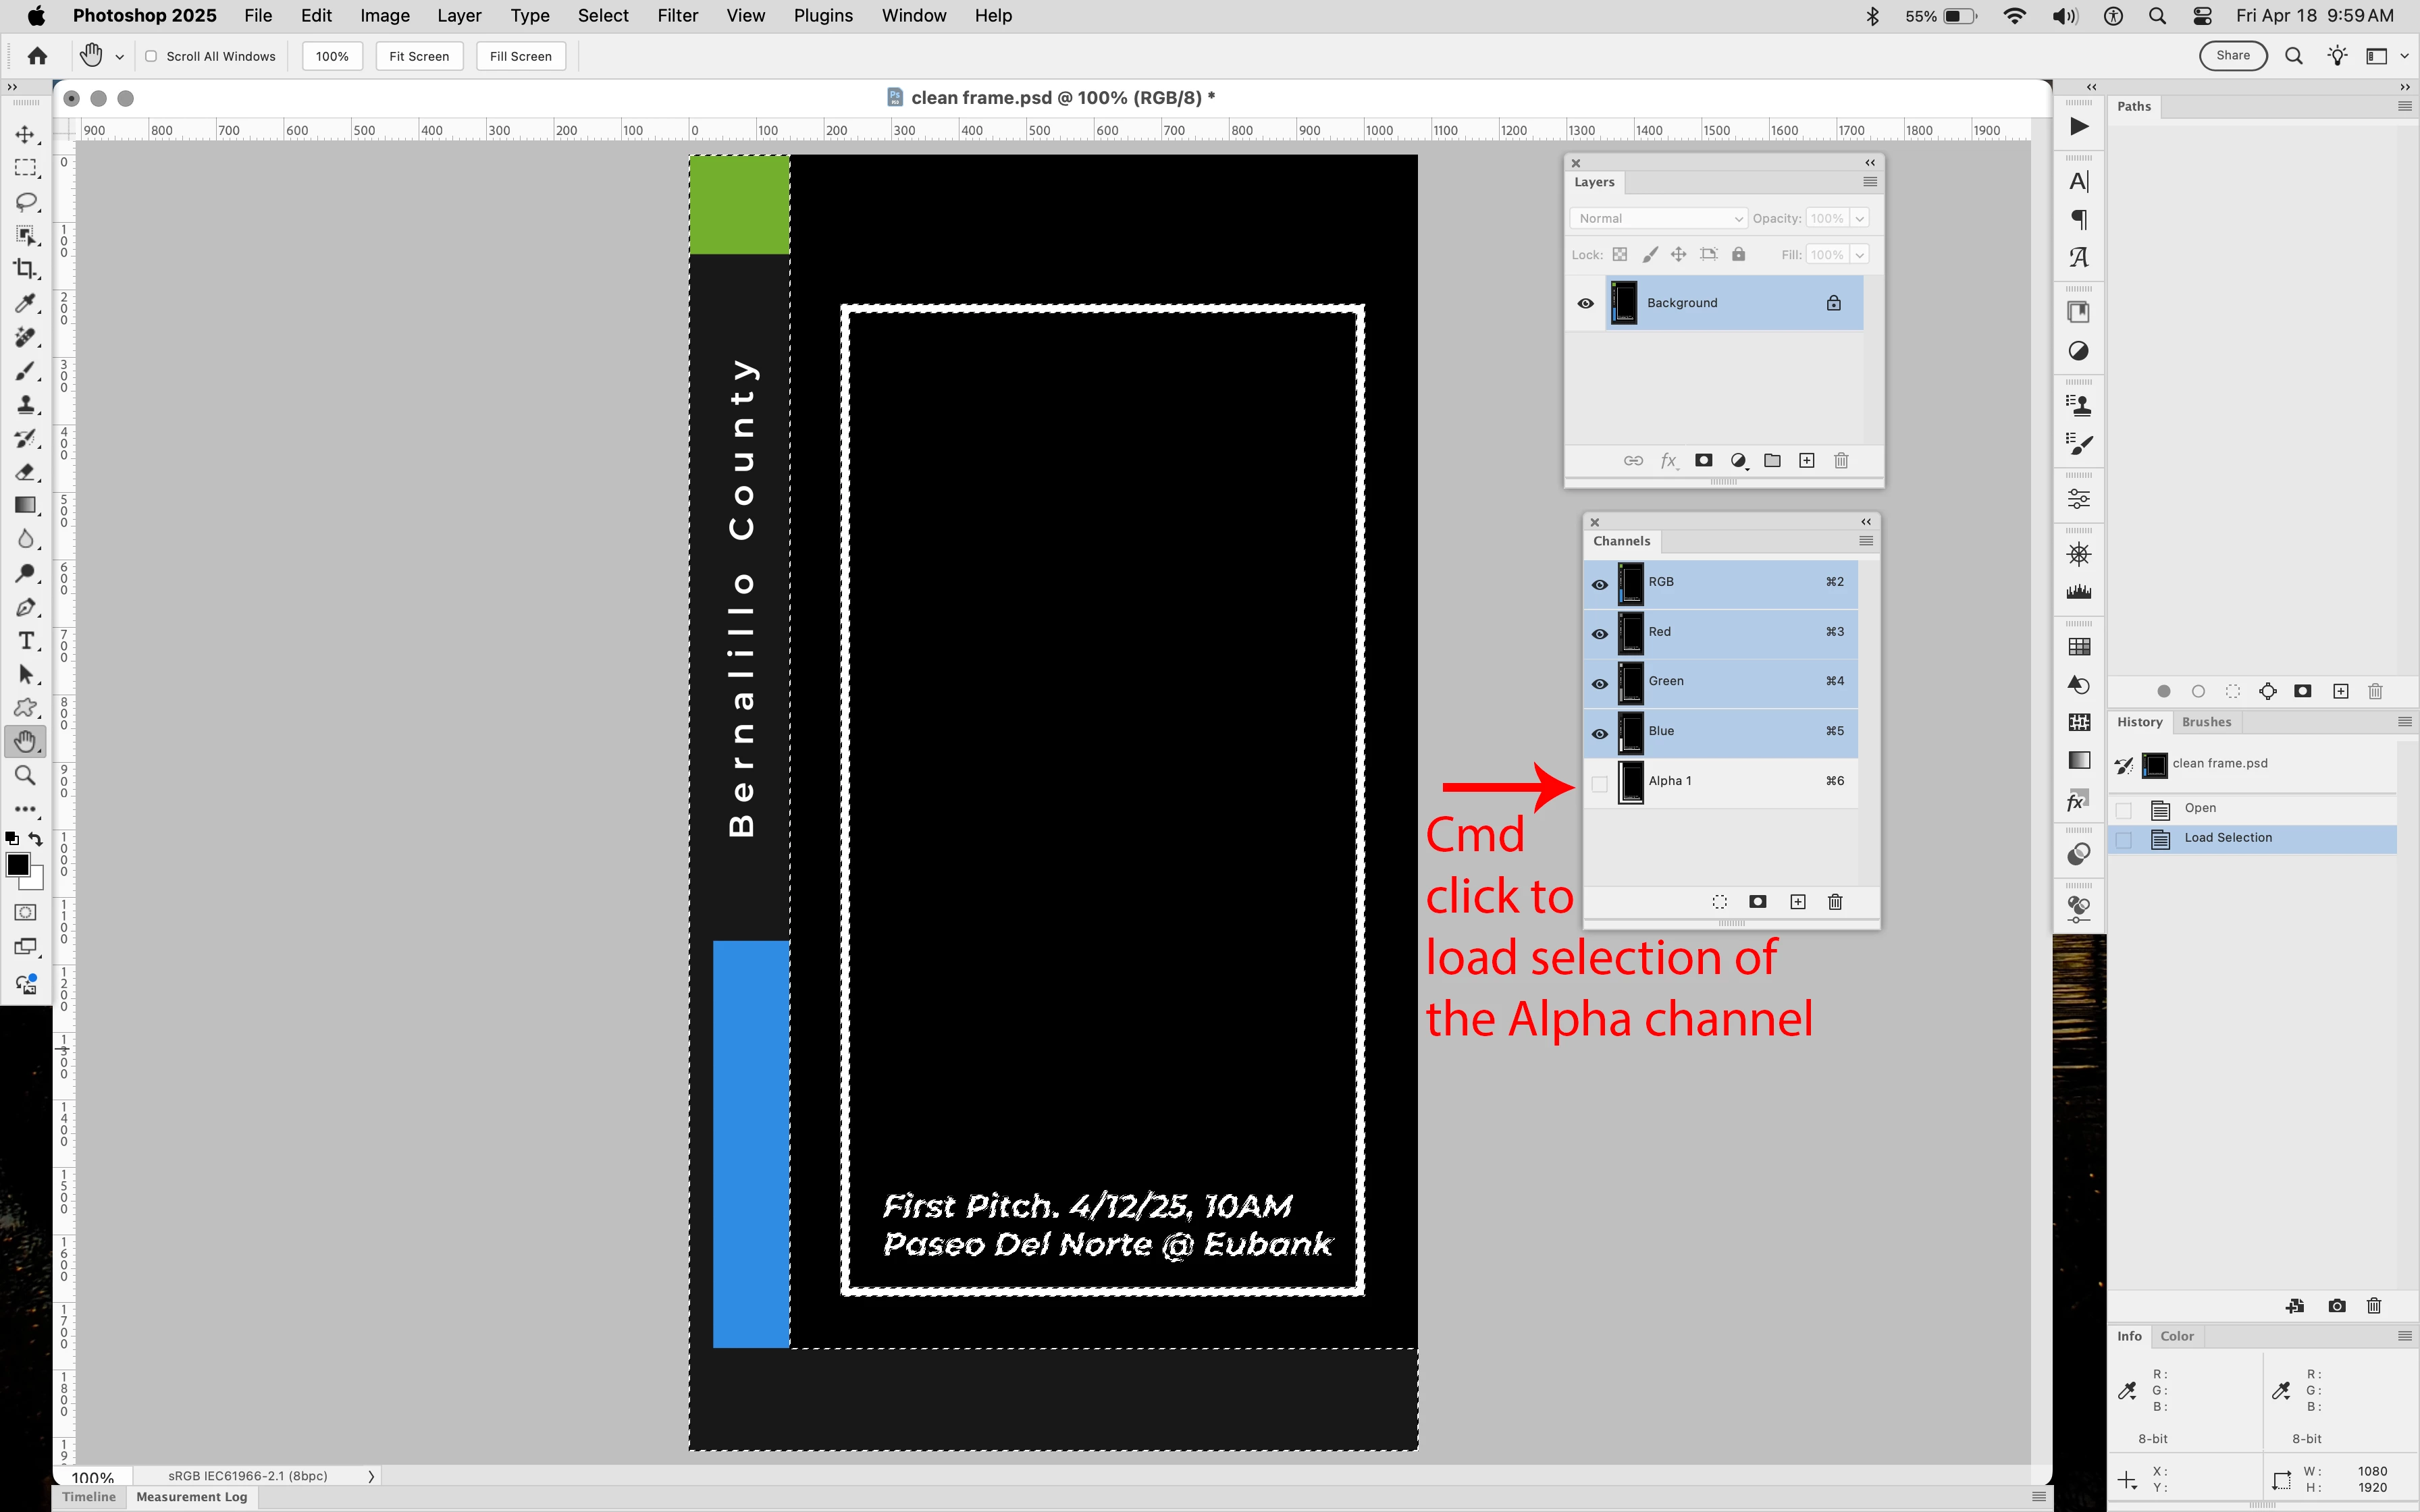Viewport: 2420px width, 1512px height.
Task: Select the Eraser tool
Action: pyautogui.click(x=25, y=472)
